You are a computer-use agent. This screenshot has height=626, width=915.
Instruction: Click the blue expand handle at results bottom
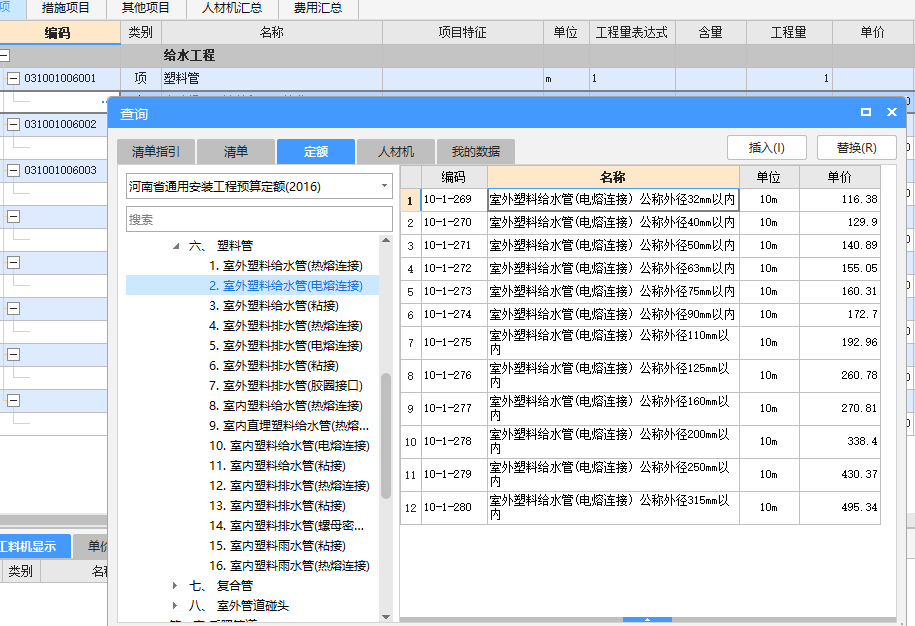point(647,620)
